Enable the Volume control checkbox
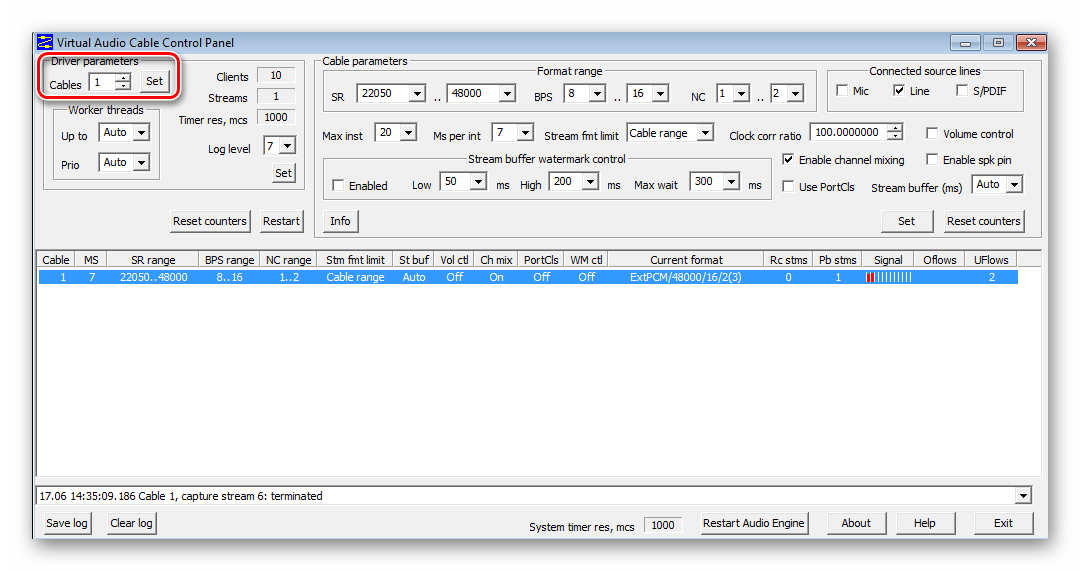Screen dimensions: 1080x571 (x=932, y=134)
